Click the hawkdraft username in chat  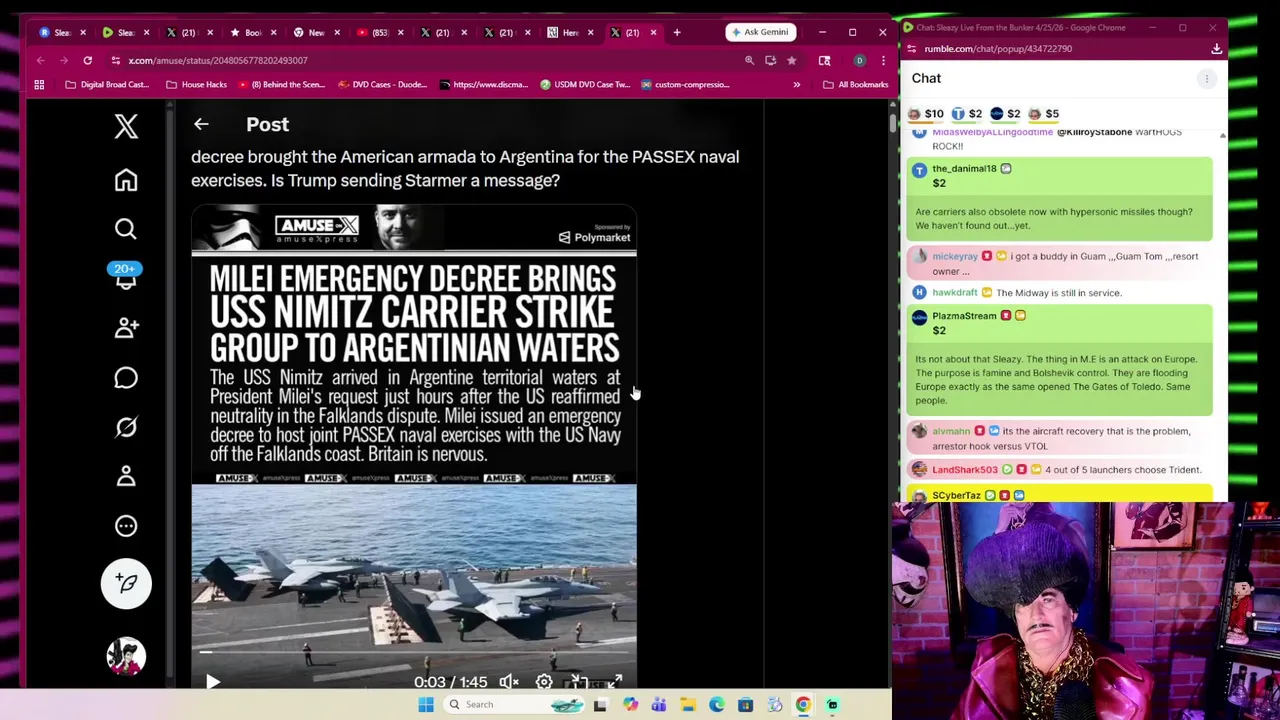(955, 292)
